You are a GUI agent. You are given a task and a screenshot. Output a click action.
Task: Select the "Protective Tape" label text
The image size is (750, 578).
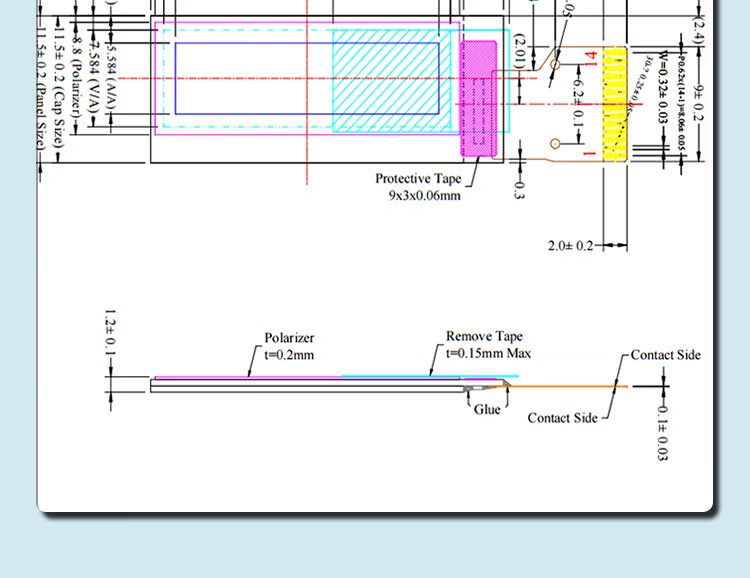pyautogui.click(x=418, y=179)
